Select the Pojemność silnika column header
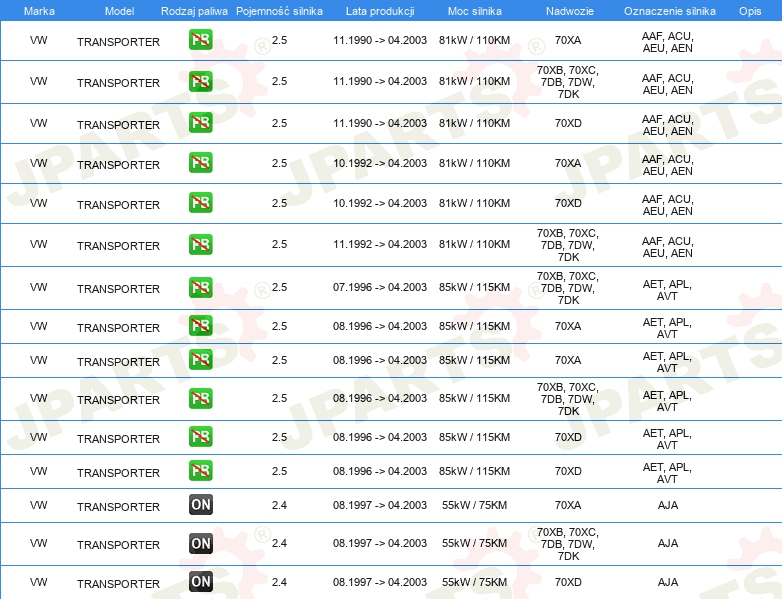The image size is (782, 599). (x=279, y=10)
